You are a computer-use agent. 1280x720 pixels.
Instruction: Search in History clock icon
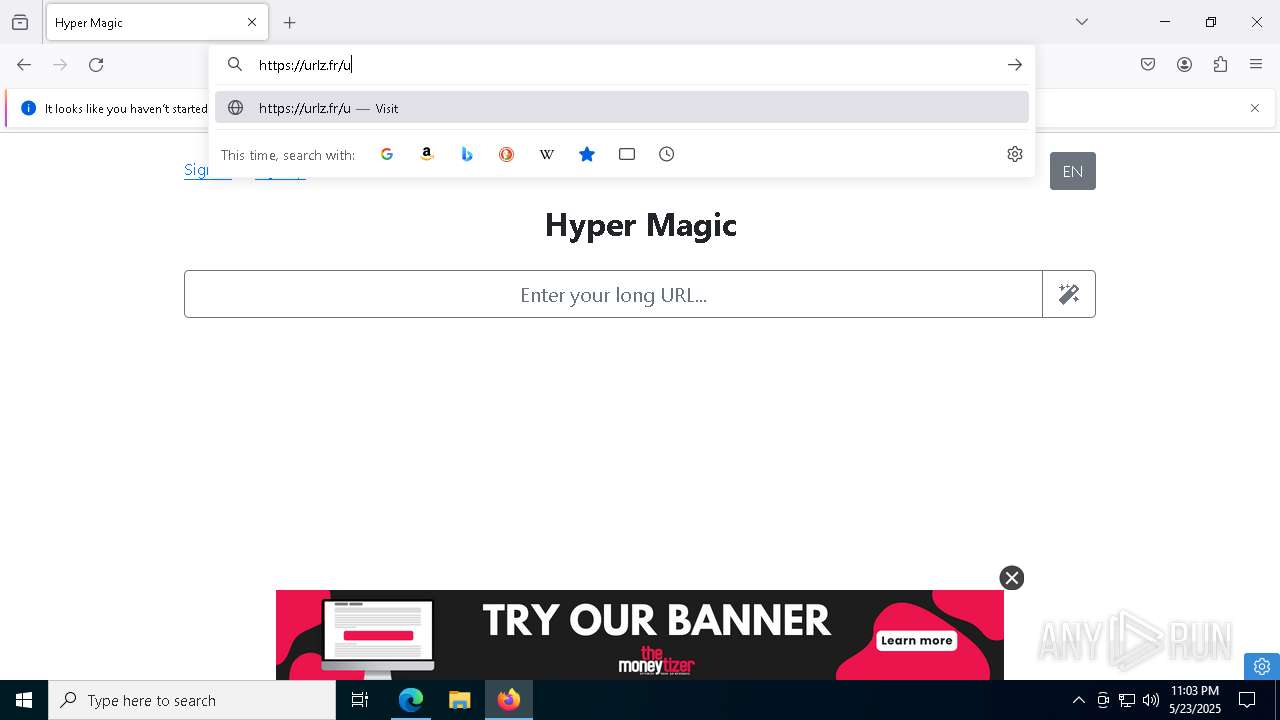click(x=667, y=154)
